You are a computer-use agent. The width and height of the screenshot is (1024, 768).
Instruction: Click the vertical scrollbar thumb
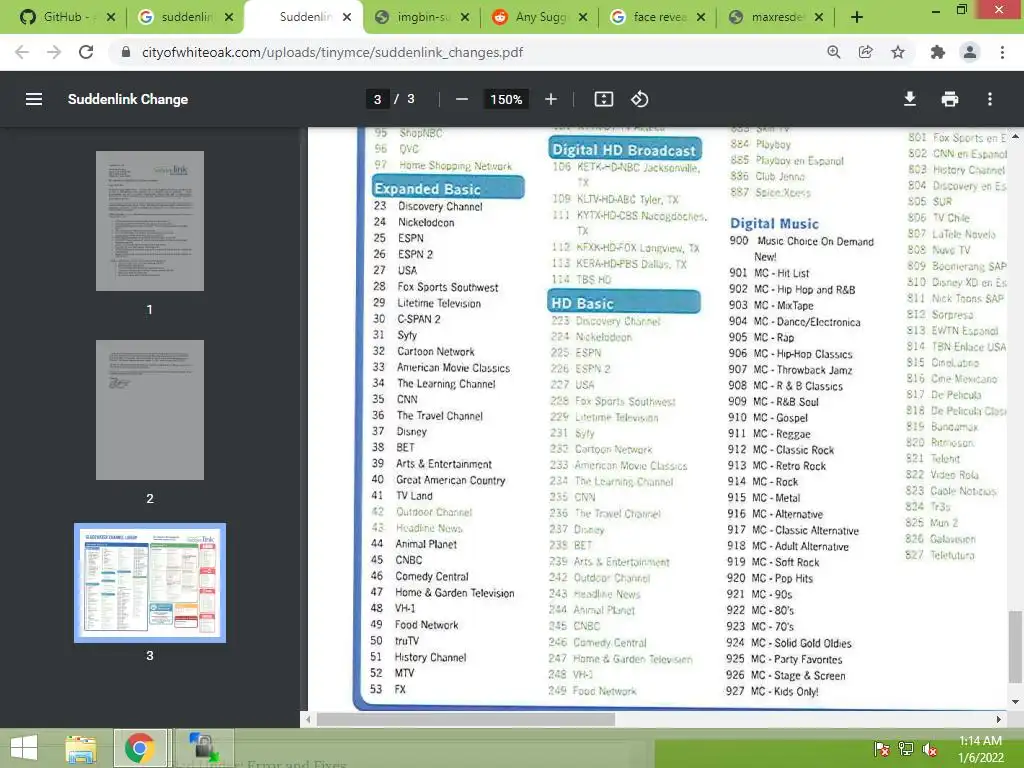1015,647
